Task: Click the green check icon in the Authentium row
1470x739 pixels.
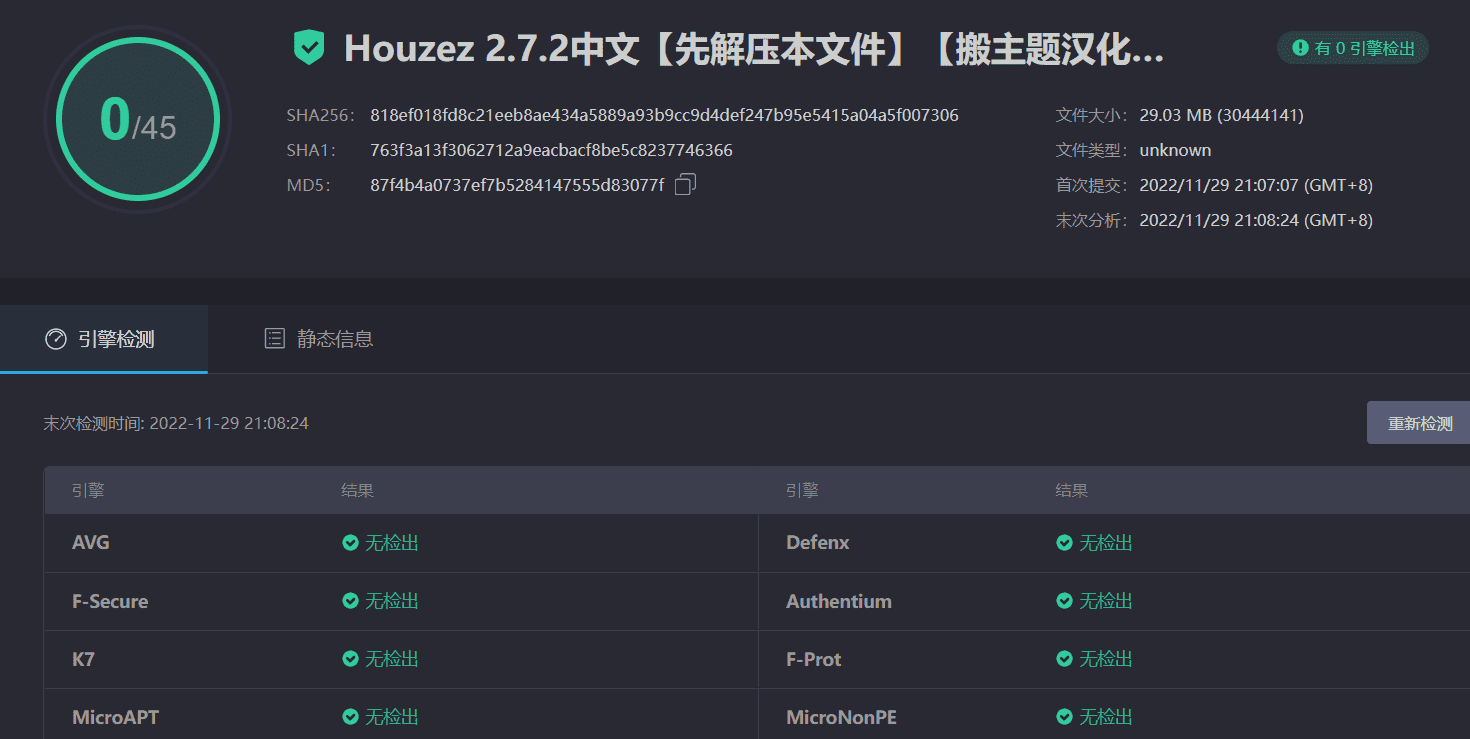Action: coord(1064,601)
